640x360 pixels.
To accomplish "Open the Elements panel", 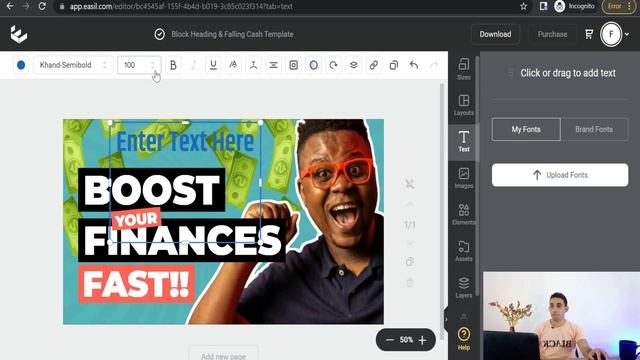I will point(464,214).
